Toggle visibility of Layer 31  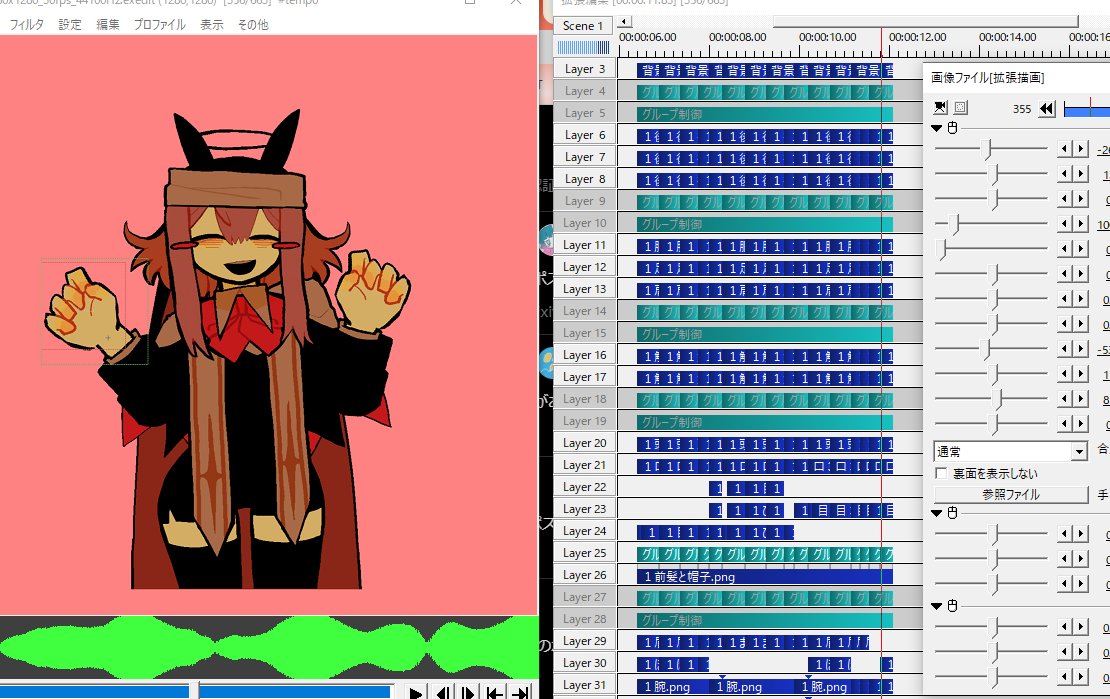(585, 685)
